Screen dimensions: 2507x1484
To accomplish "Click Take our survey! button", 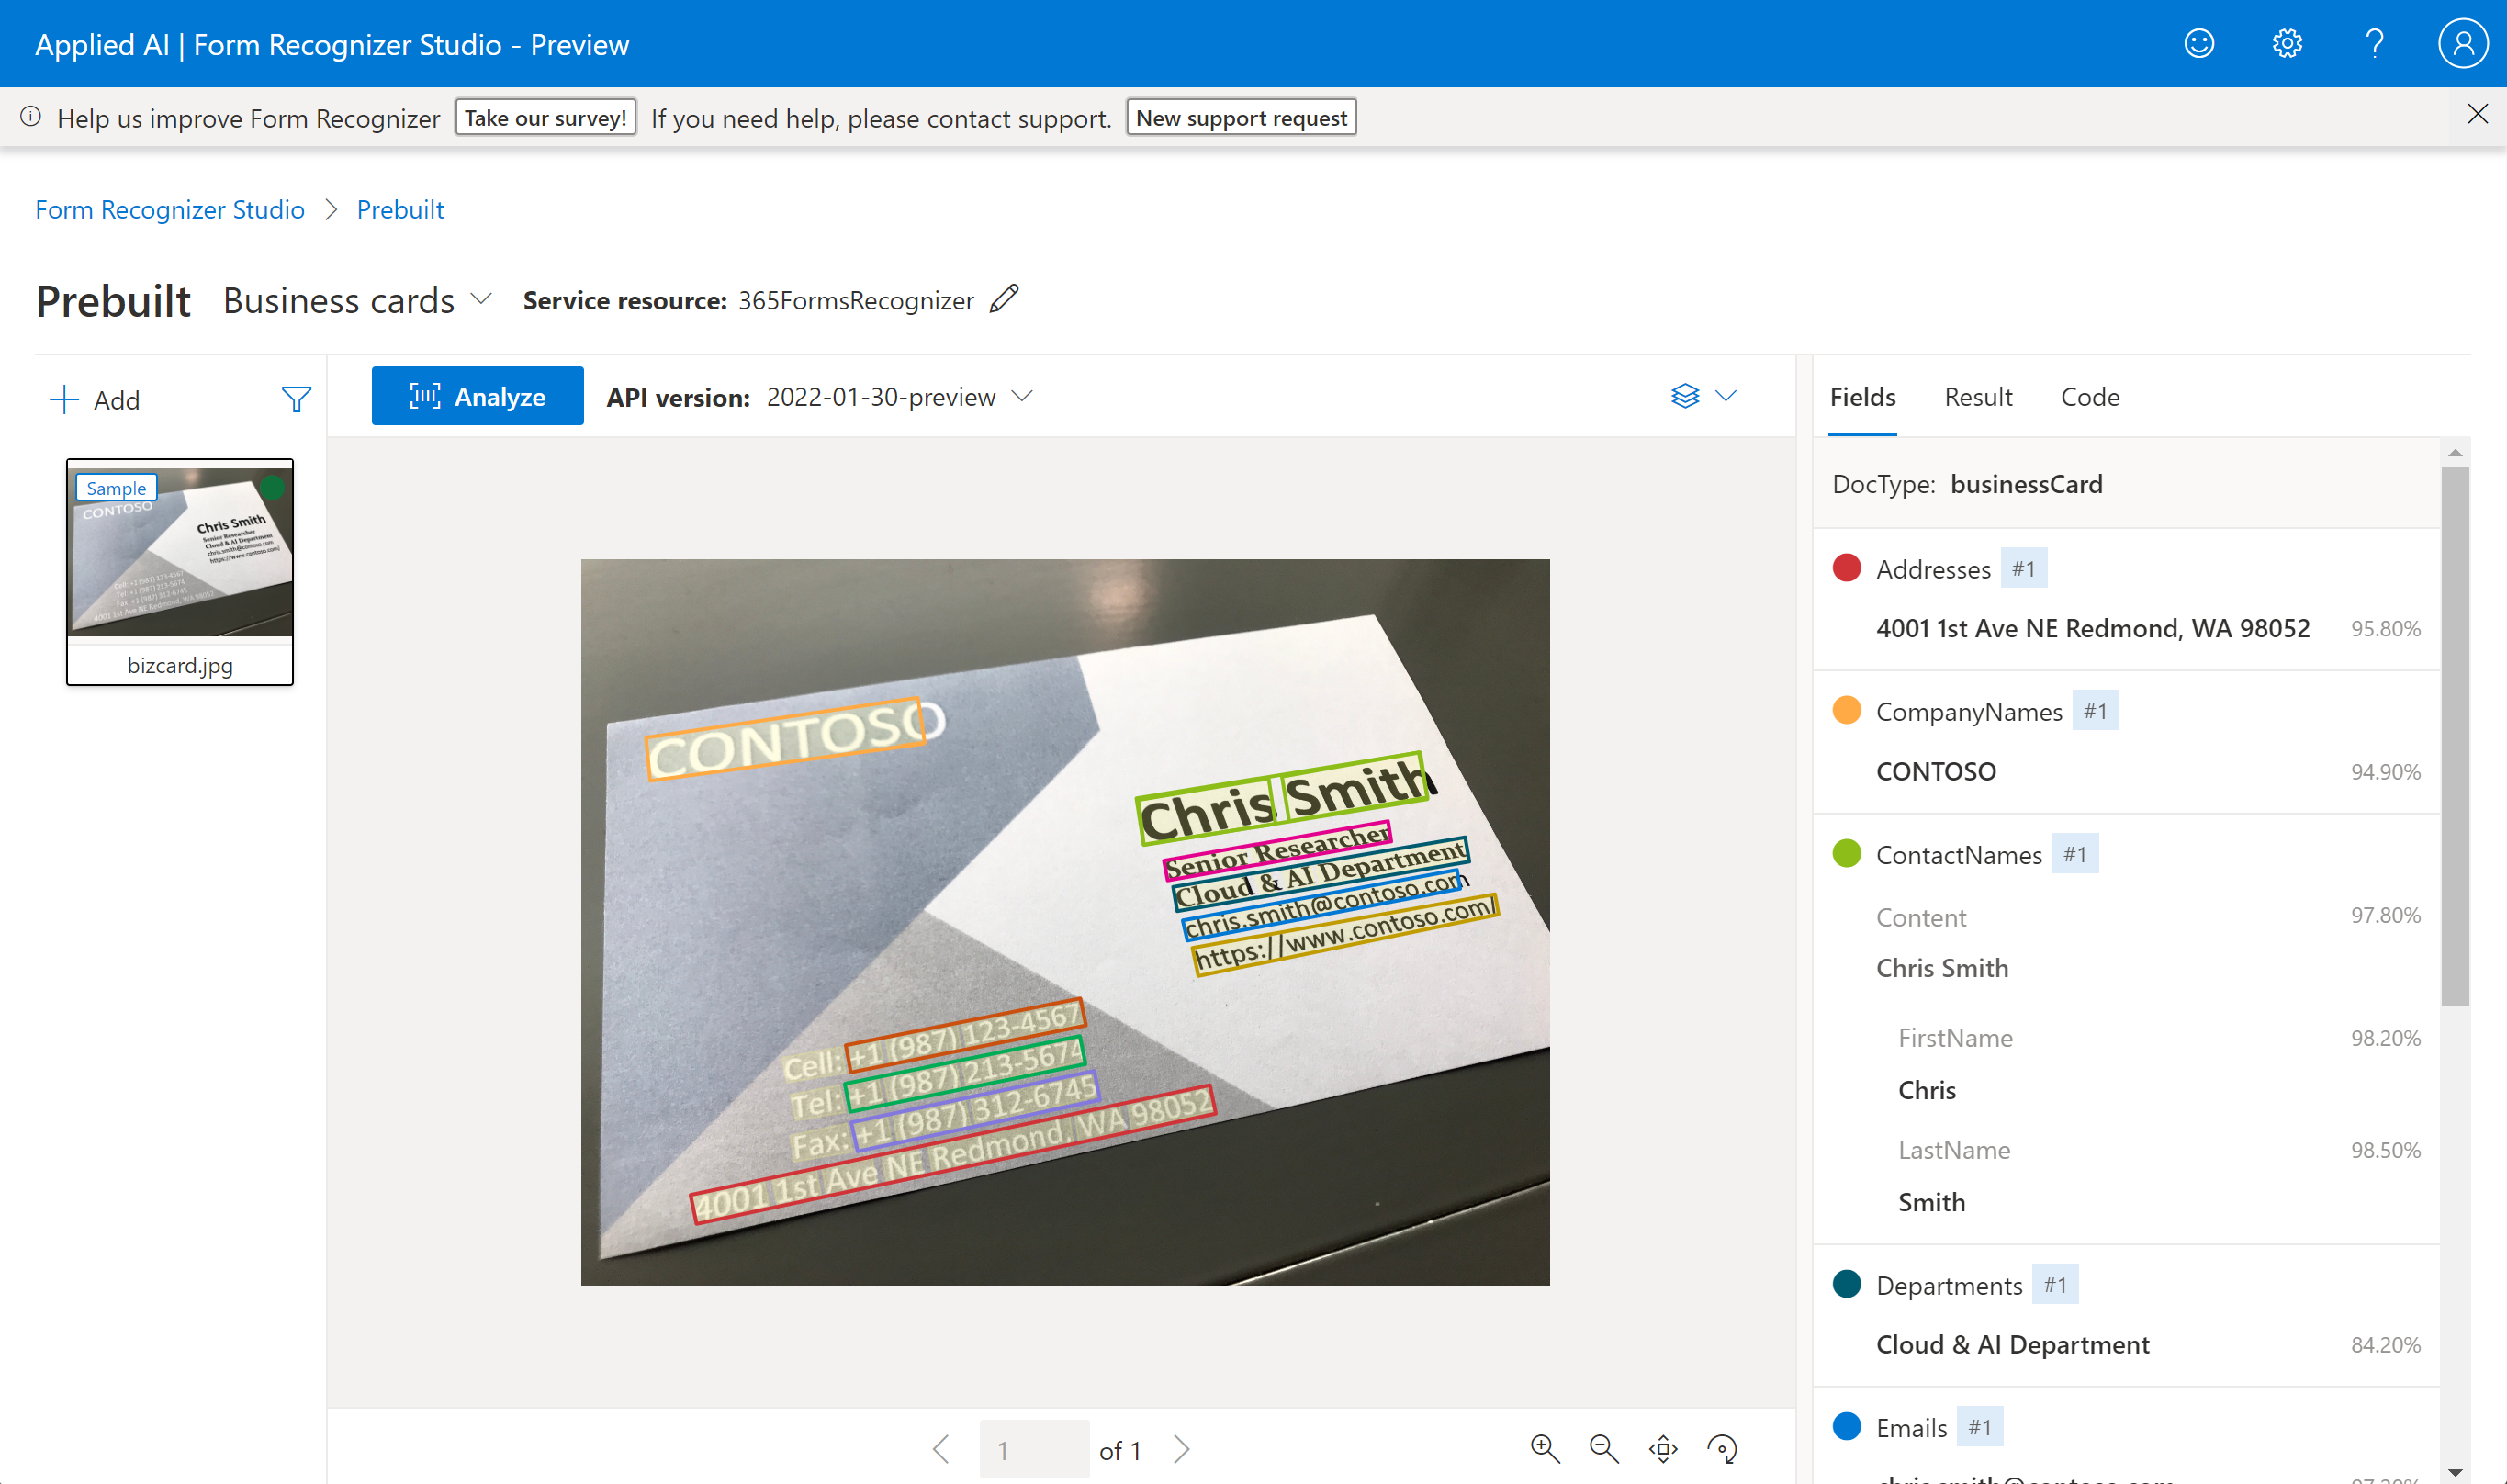I will click(545, 117).
